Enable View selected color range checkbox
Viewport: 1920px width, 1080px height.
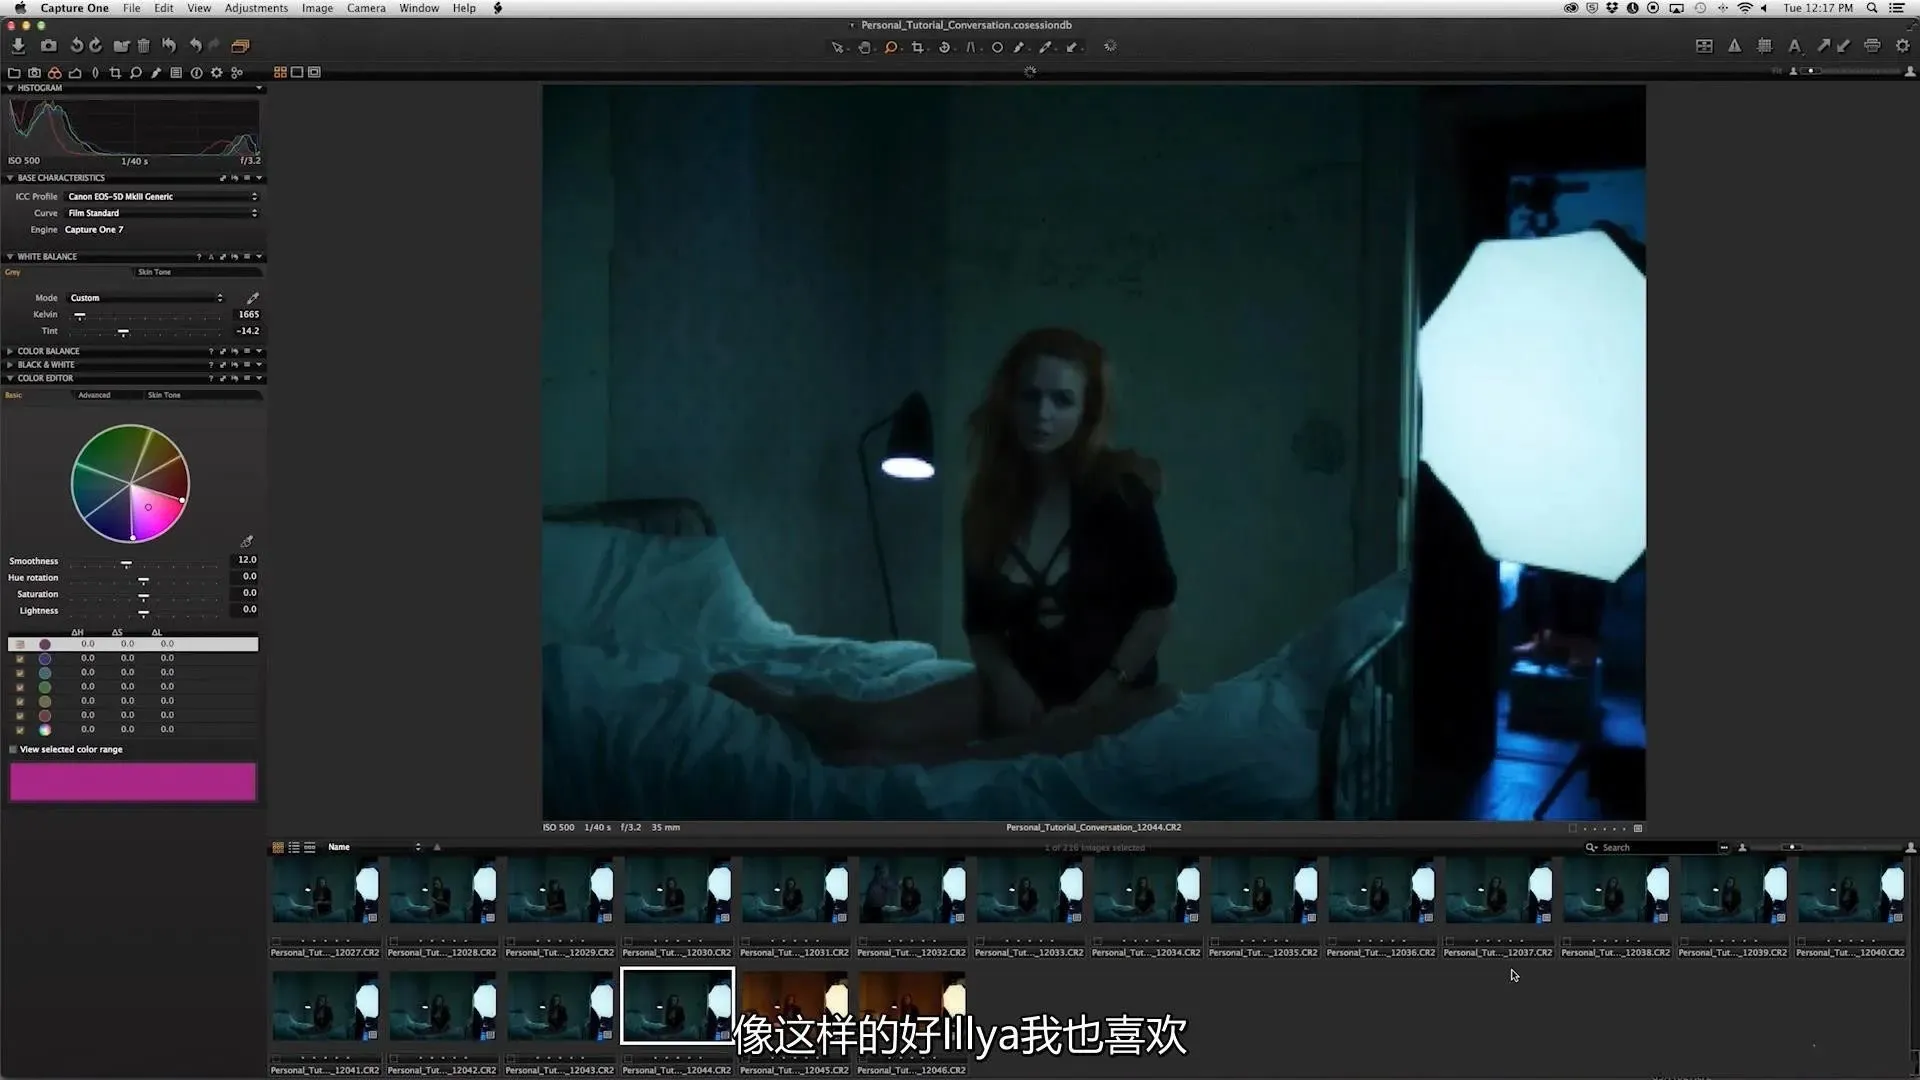click(x=13, y=749)
